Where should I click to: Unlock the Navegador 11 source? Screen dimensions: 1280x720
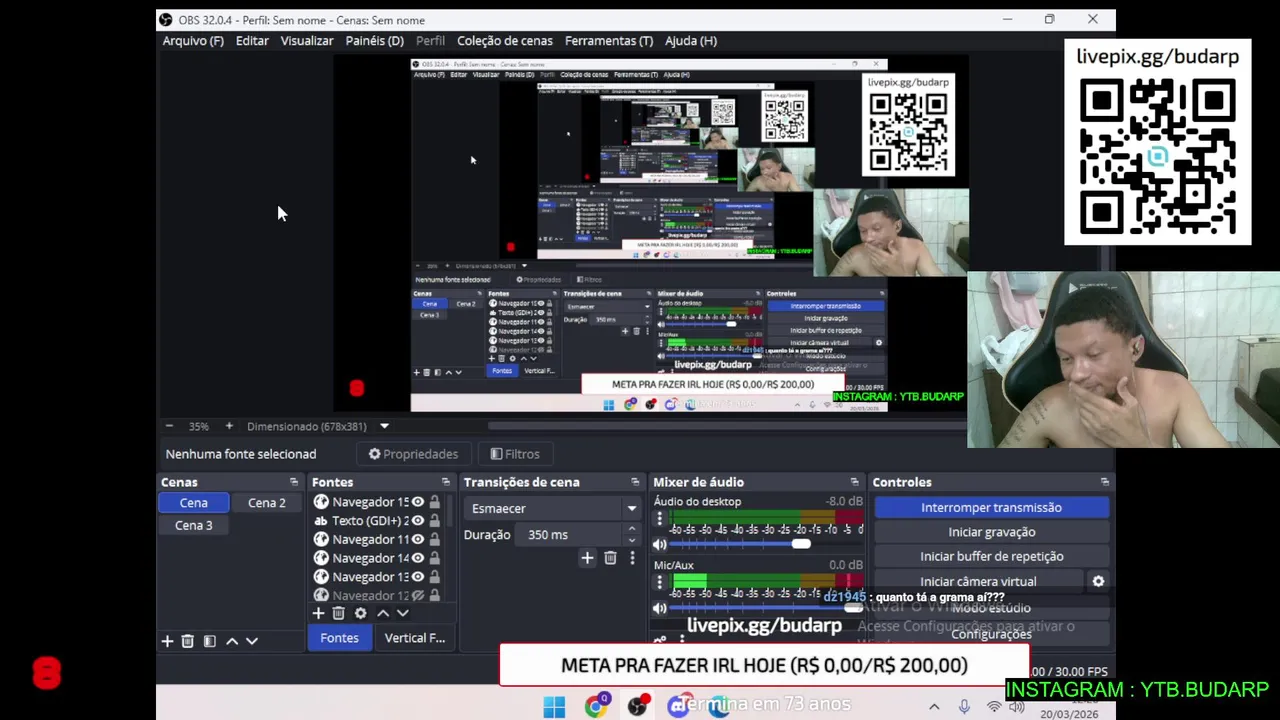[x=435, y=539]
